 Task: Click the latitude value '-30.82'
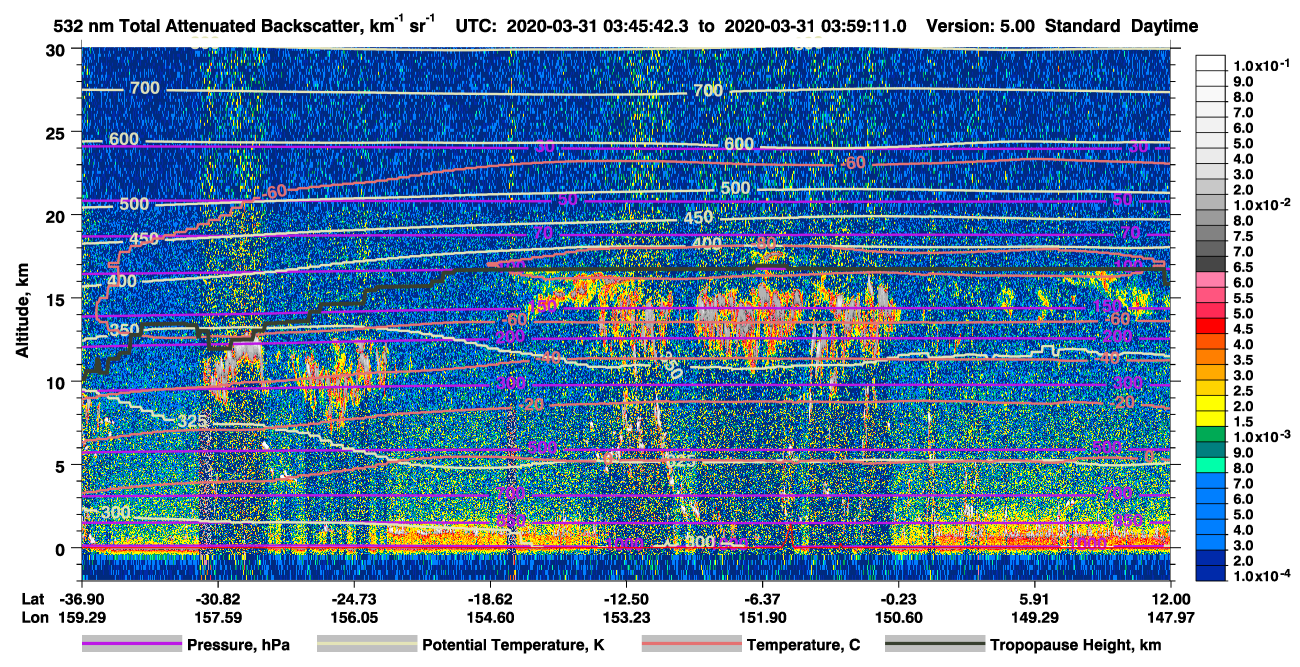coord(218,598)
